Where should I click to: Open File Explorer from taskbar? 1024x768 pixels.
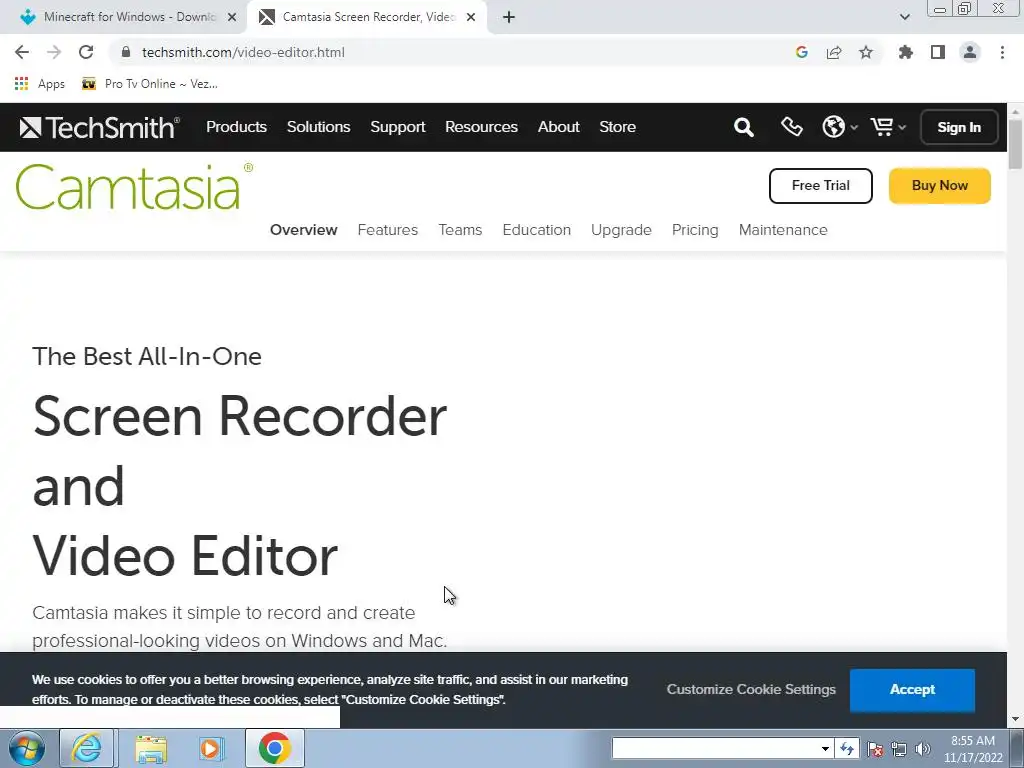[x=151, y=748]
